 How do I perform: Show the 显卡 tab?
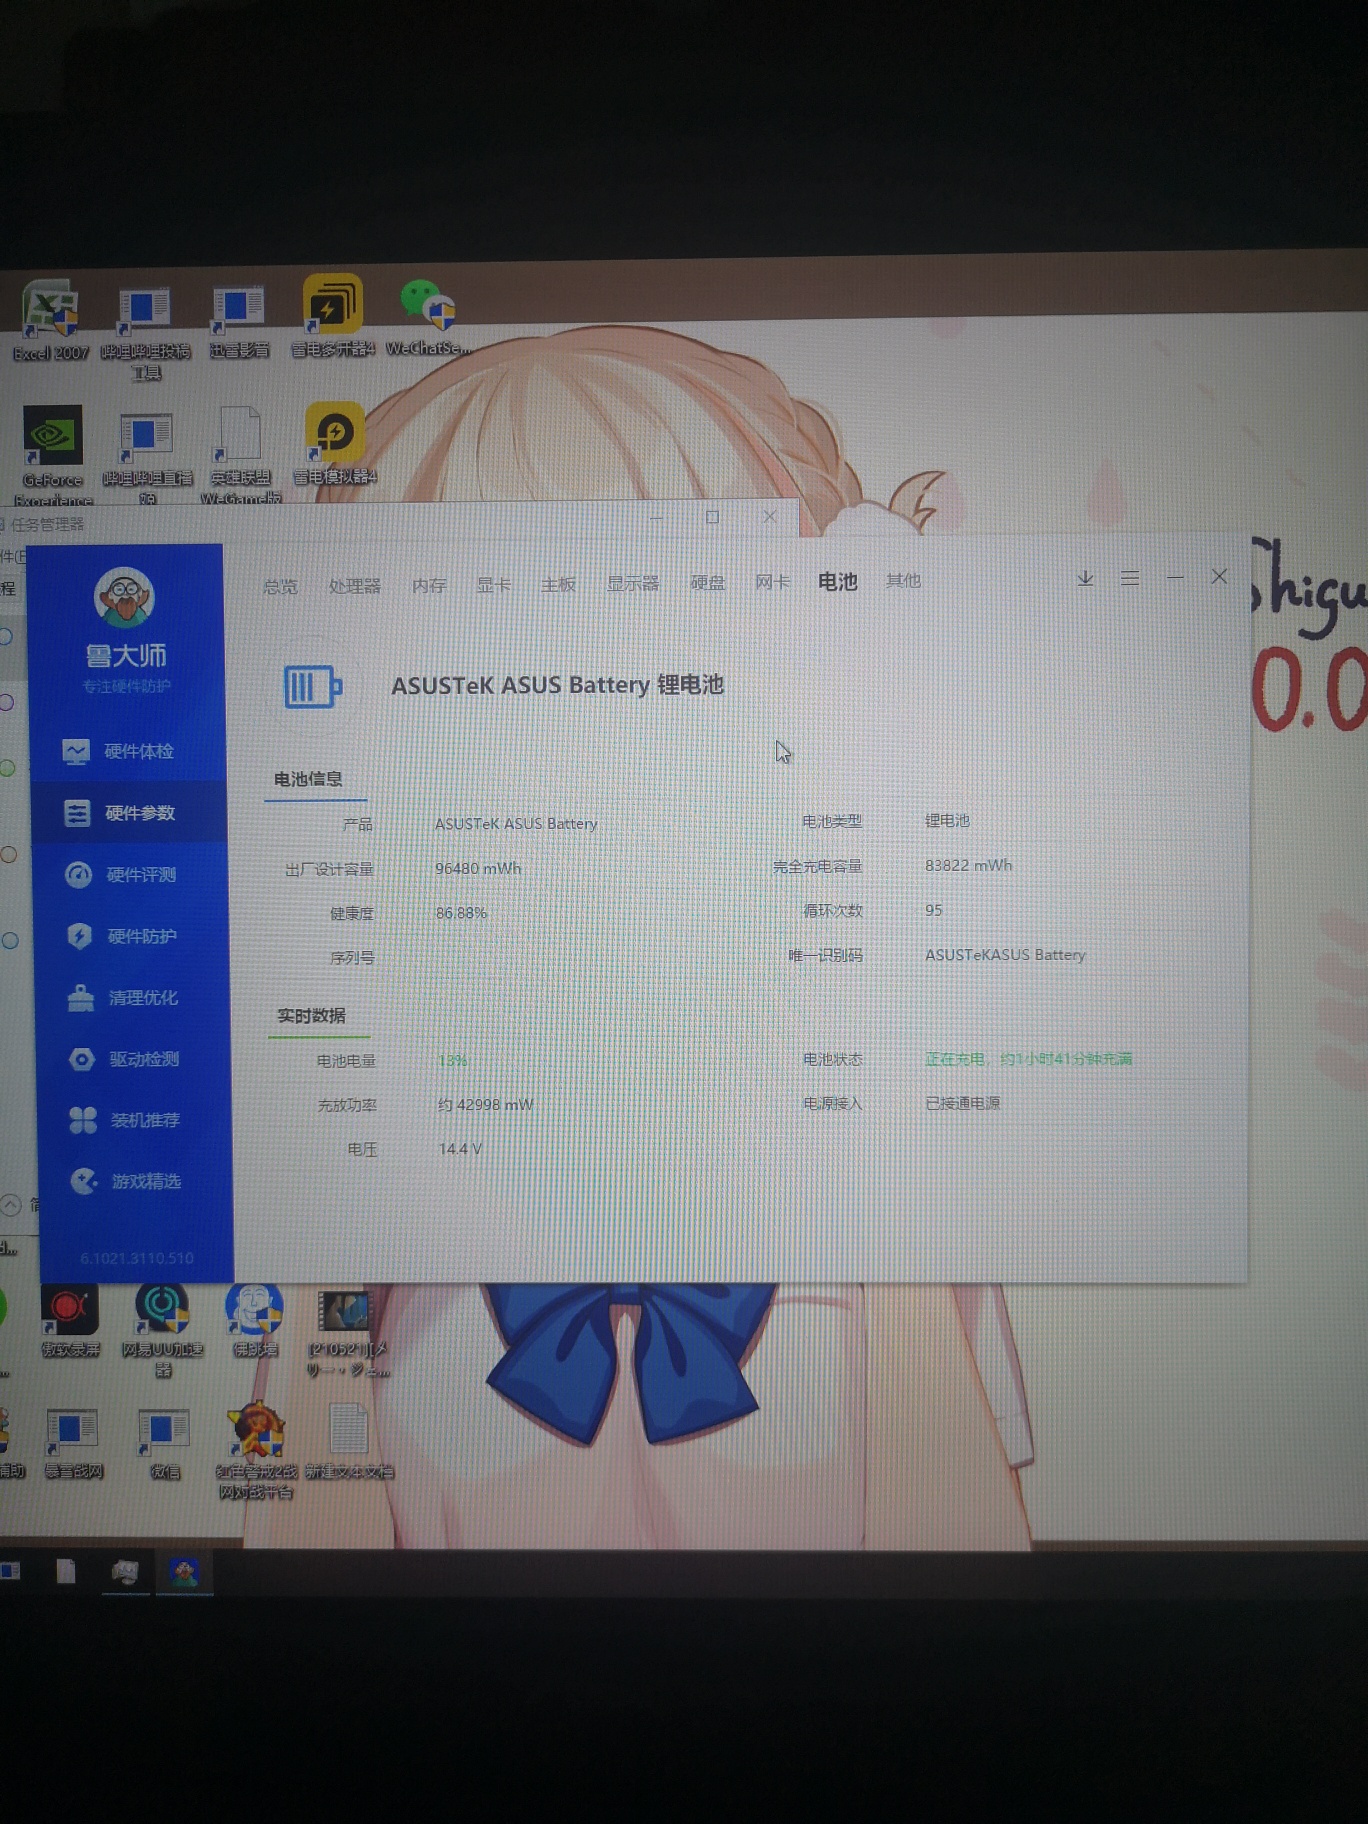coord(494,584)
